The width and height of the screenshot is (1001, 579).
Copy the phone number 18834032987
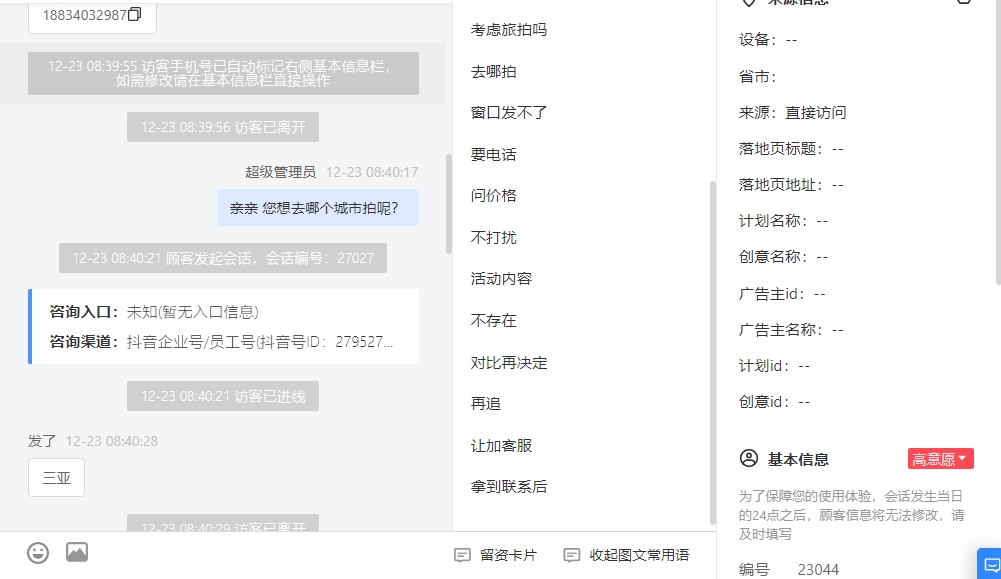pos(134,15)
